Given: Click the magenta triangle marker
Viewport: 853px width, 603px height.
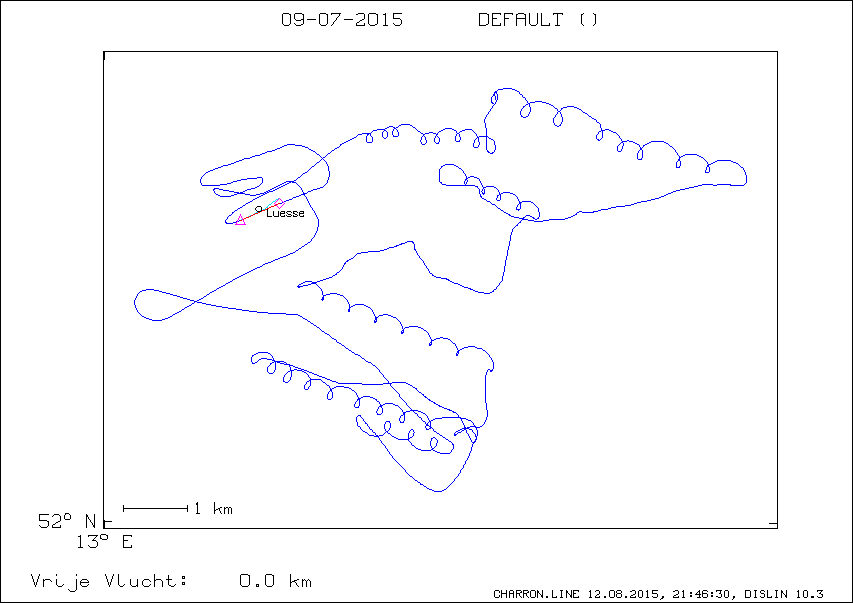Looking at the screenshot, I should pyautogui.click(x=240, y=220).
